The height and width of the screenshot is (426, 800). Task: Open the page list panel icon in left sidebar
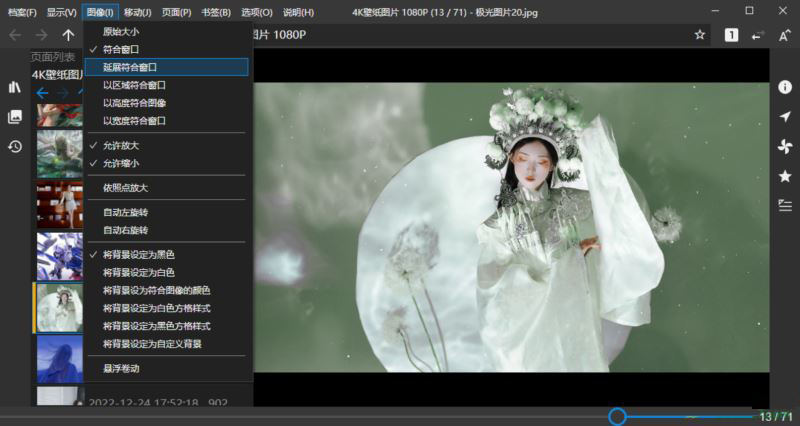15,117
